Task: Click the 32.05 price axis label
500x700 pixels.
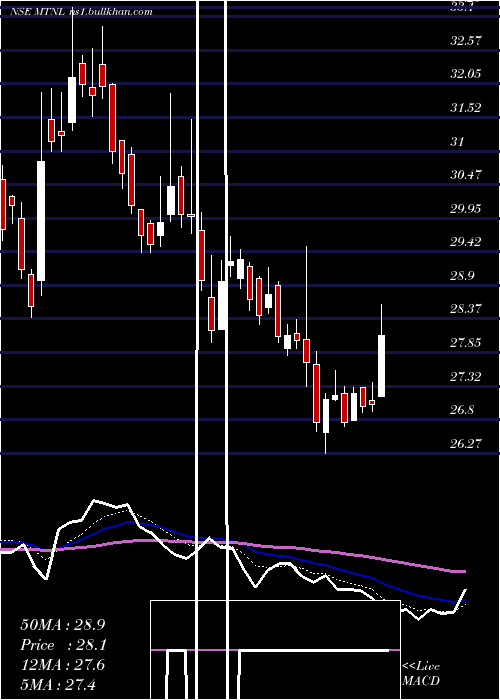Action: [466, 74]
